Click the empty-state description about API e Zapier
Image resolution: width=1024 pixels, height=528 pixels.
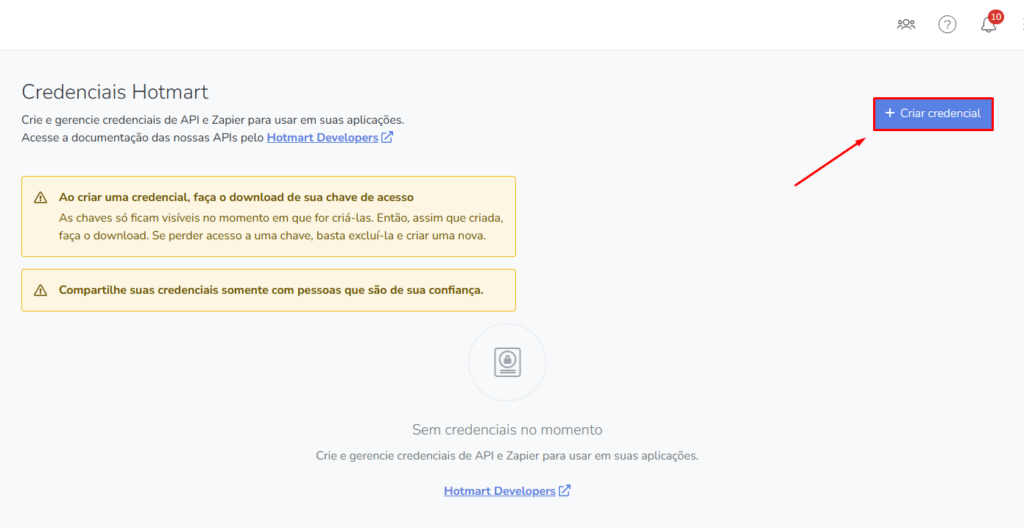click(507, 456)
